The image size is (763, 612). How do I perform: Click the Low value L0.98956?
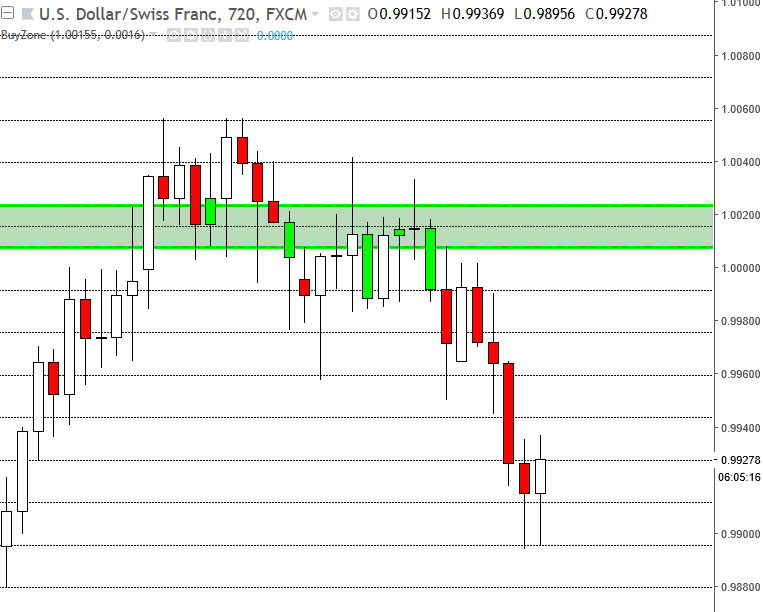545,14
